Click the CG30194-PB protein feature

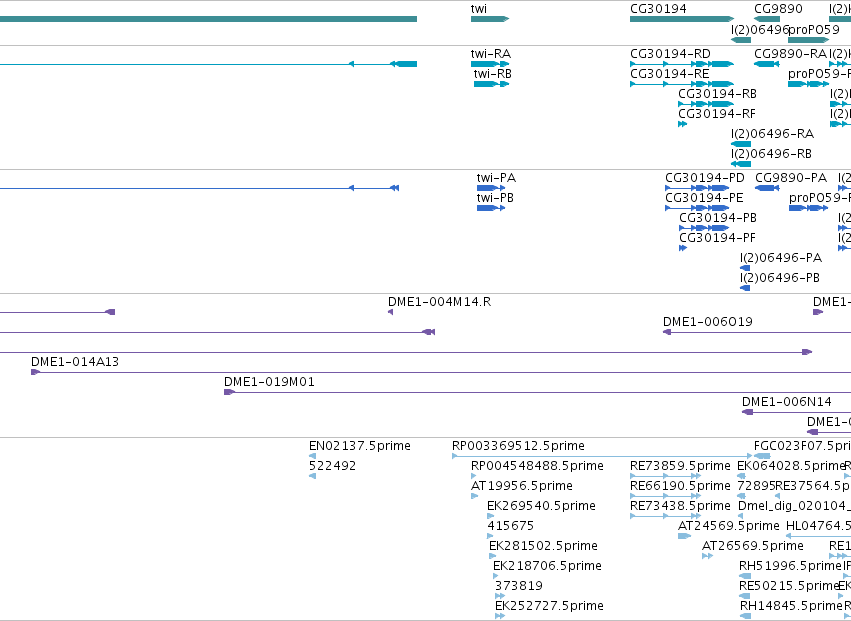point(704,229)
